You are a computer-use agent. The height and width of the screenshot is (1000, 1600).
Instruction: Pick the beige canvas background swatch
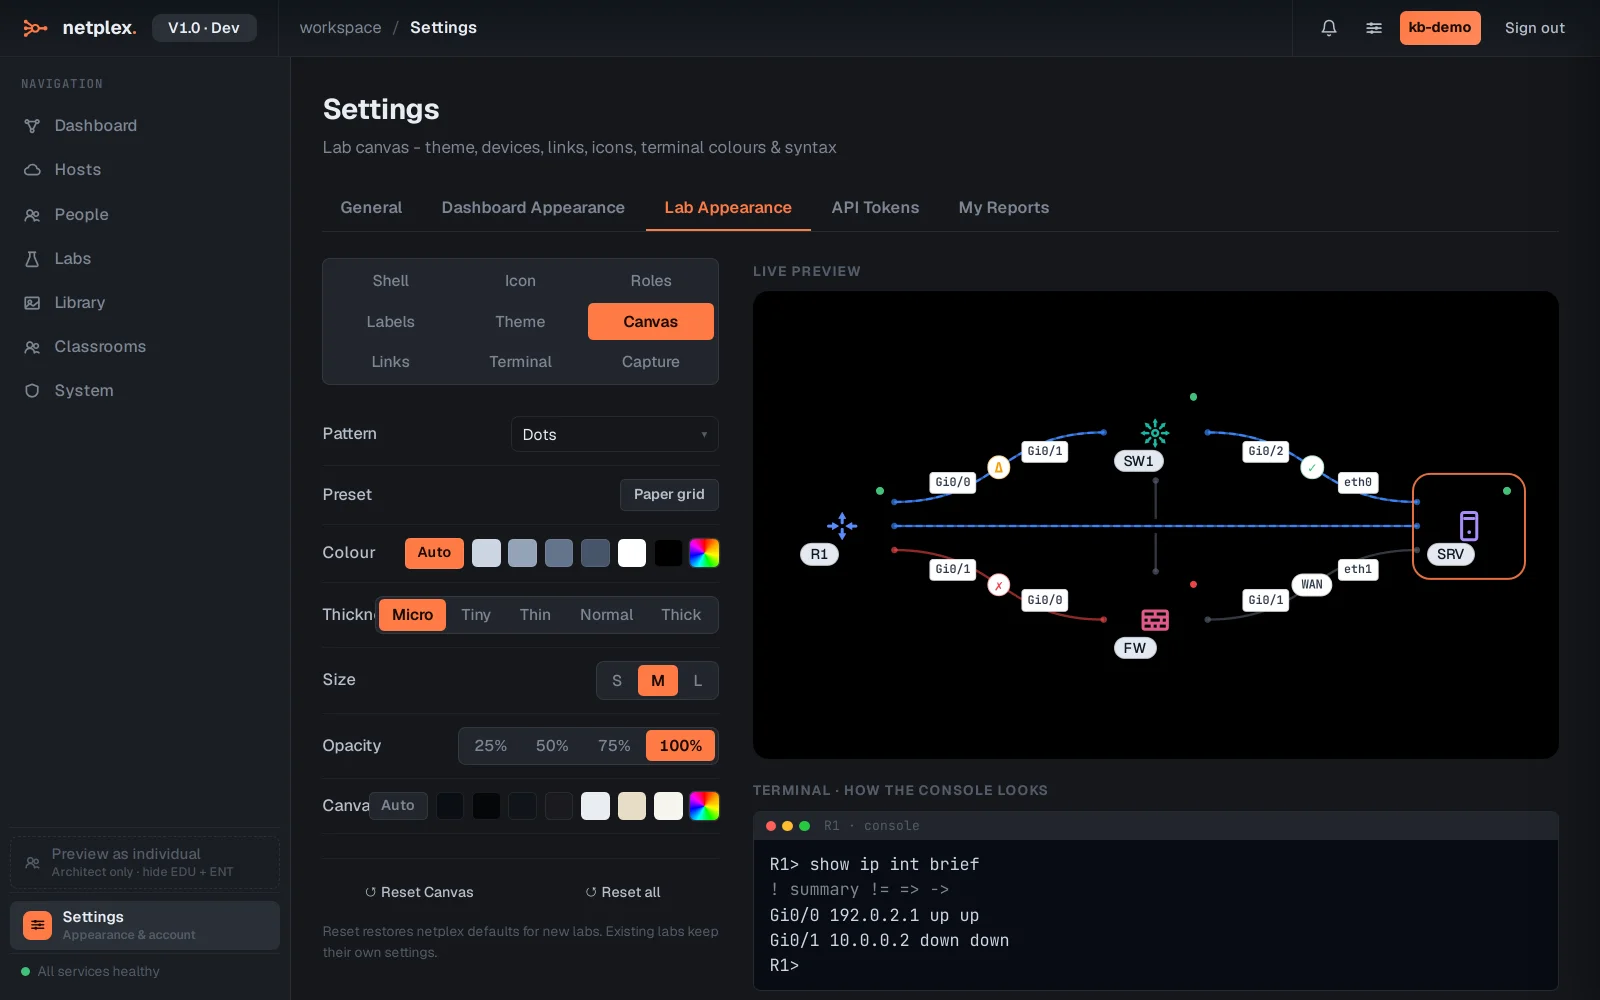pyautogui.click(x=632, y=806)
